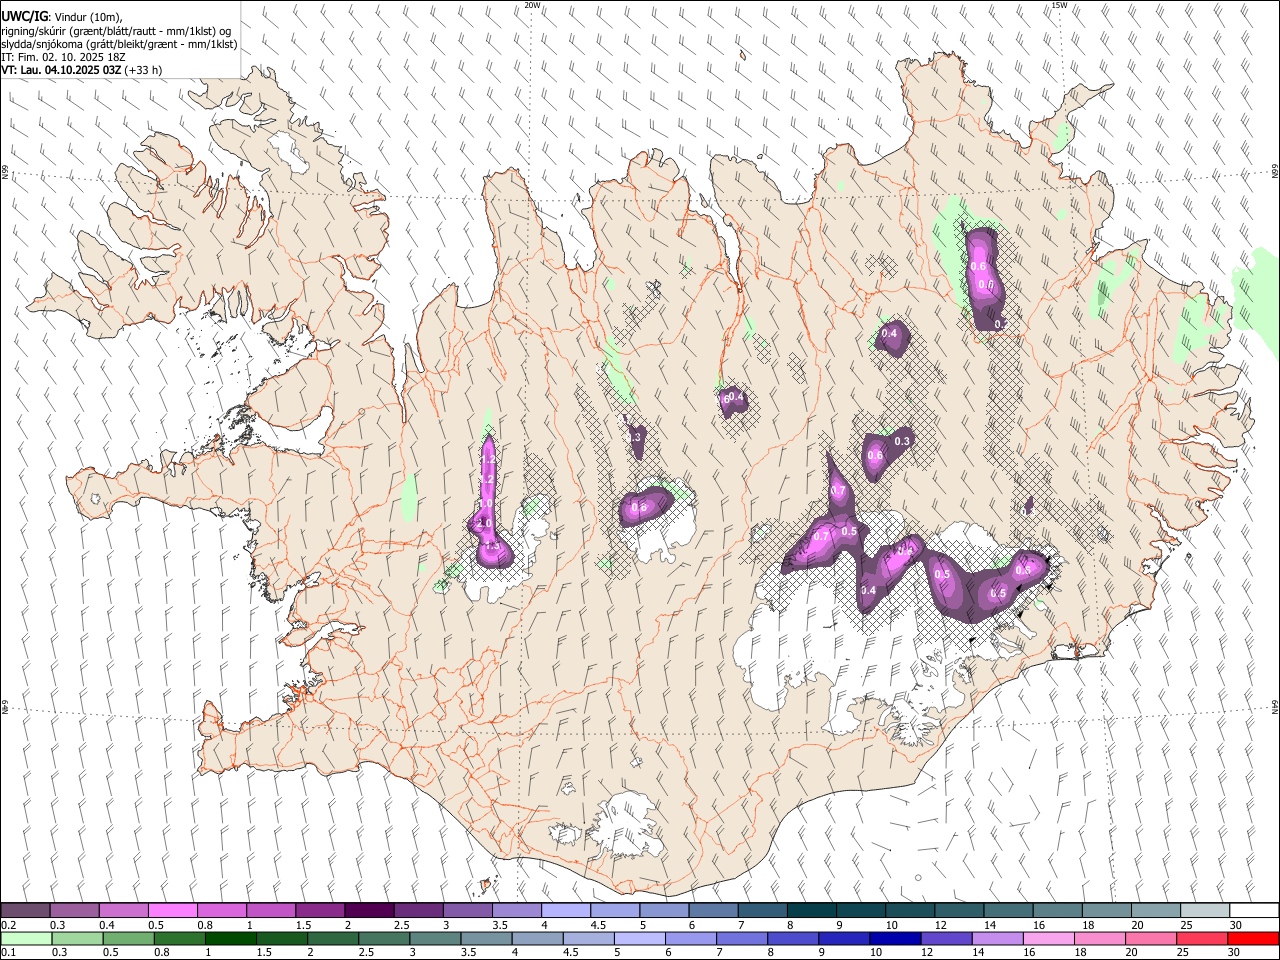Click the '12' label under the top legend row
The image size is (1280, 960).
(941, 925)
